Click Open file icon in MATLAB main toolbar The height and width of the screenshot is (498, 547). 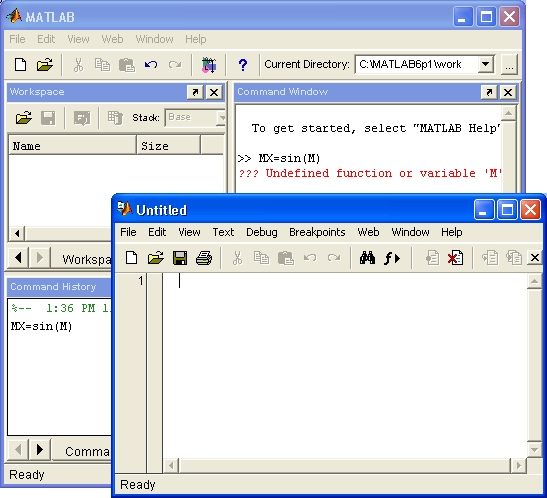coord(45,65)
